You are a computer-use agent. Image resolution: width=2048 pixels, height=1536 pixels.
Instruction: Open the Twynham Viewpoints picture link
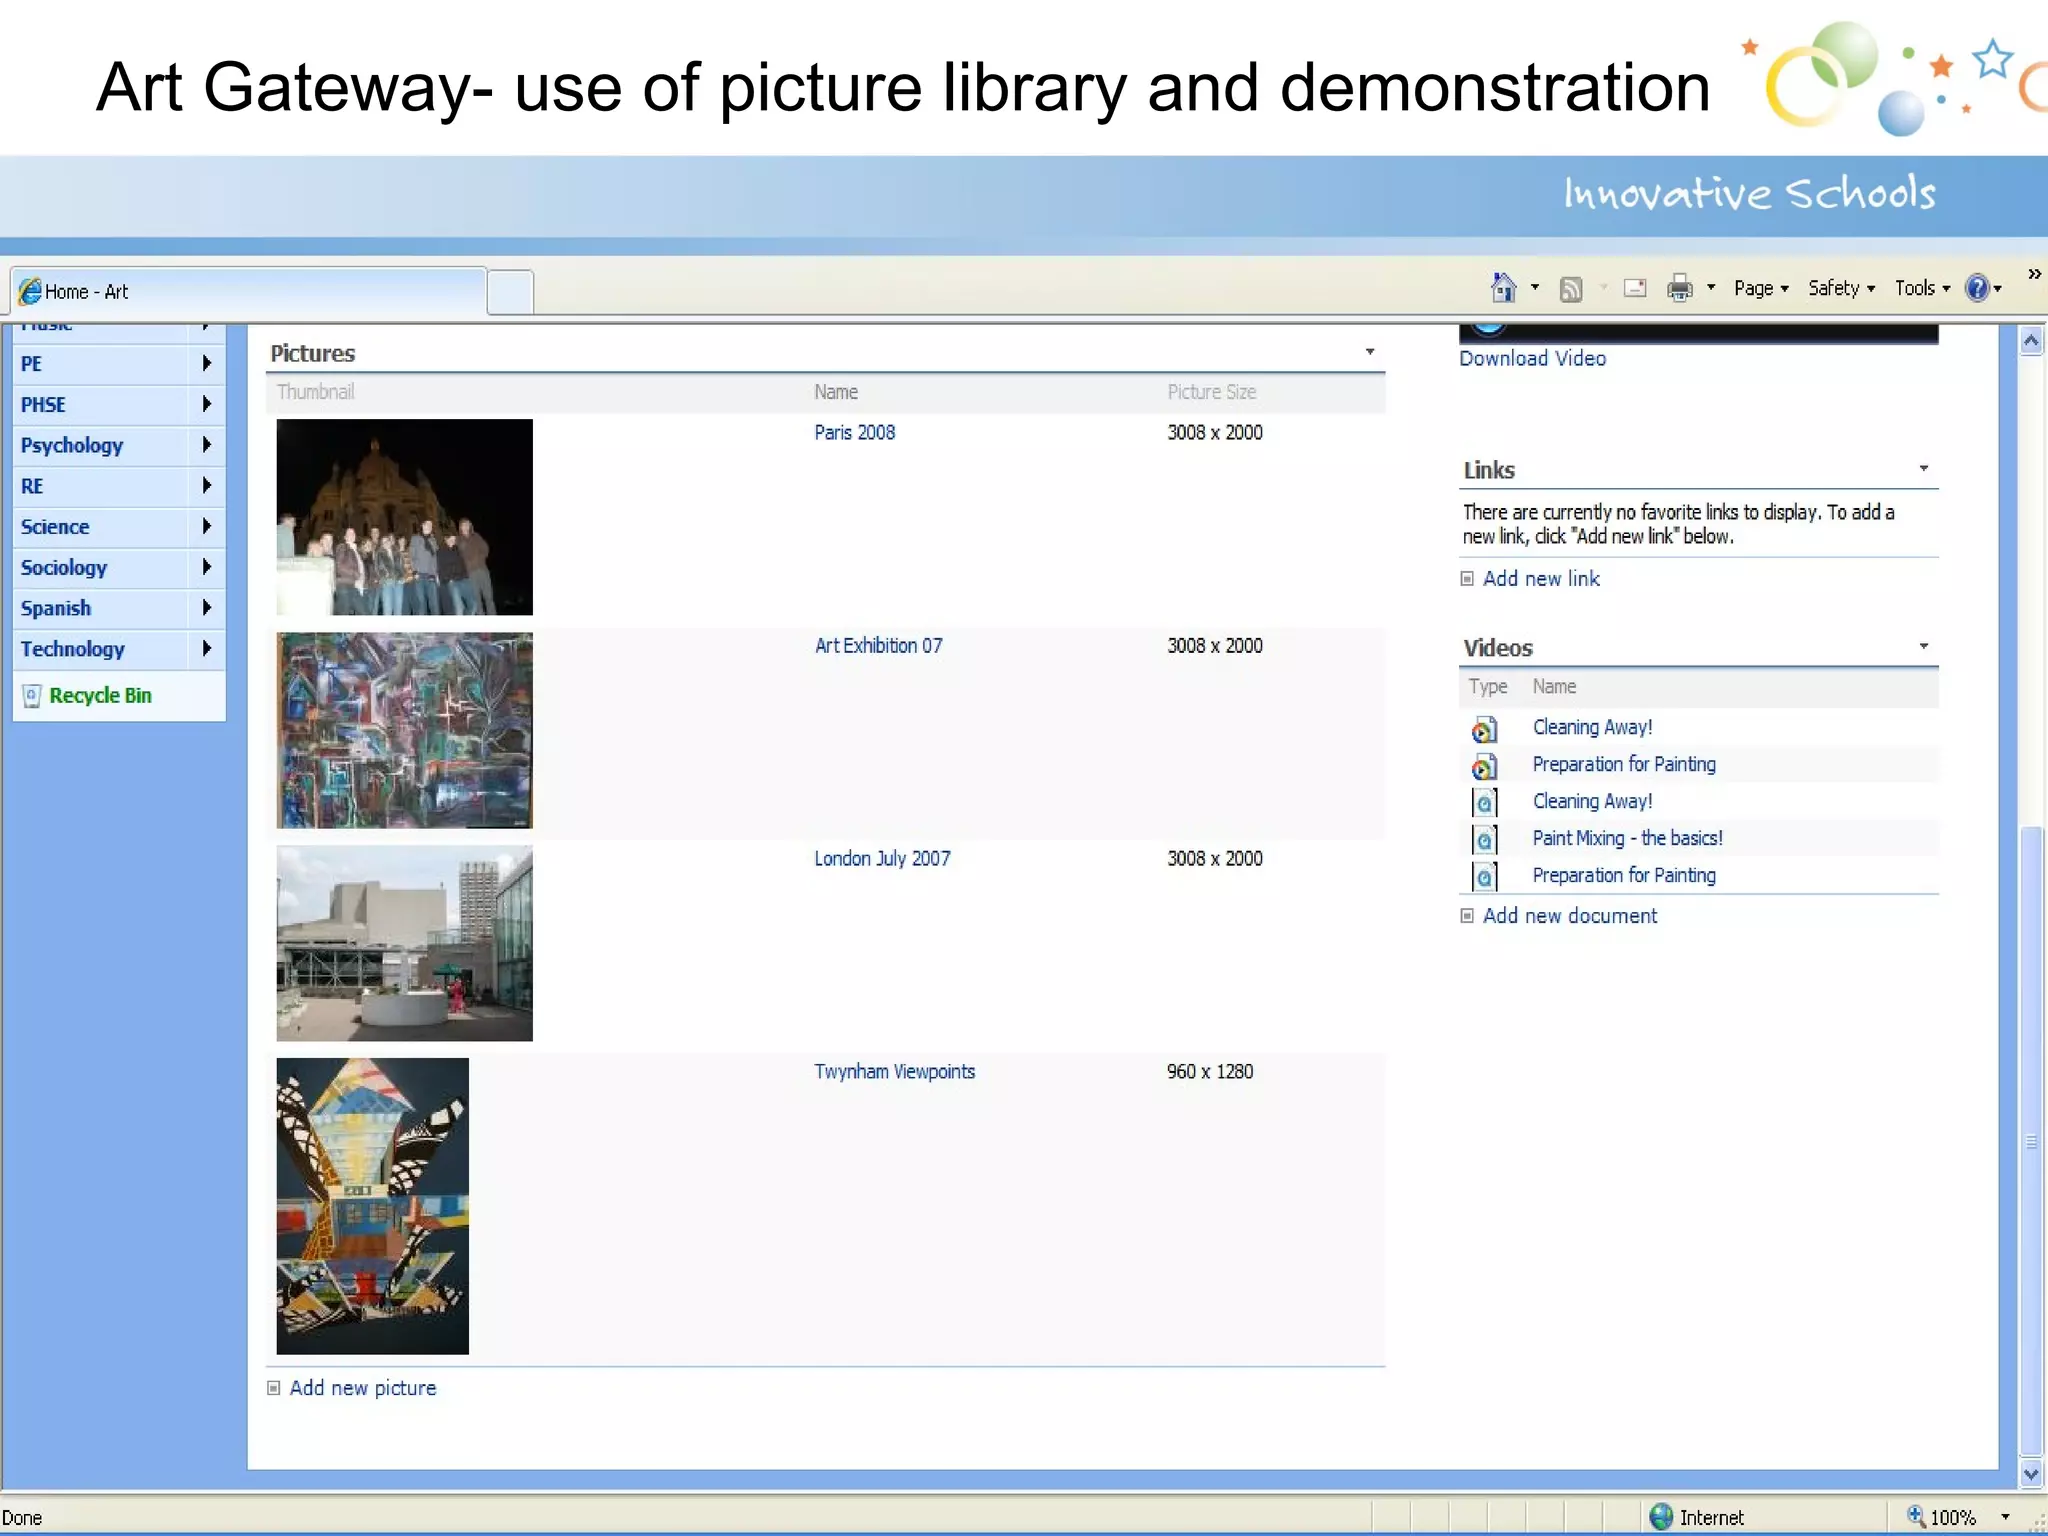click(894, 1072)
